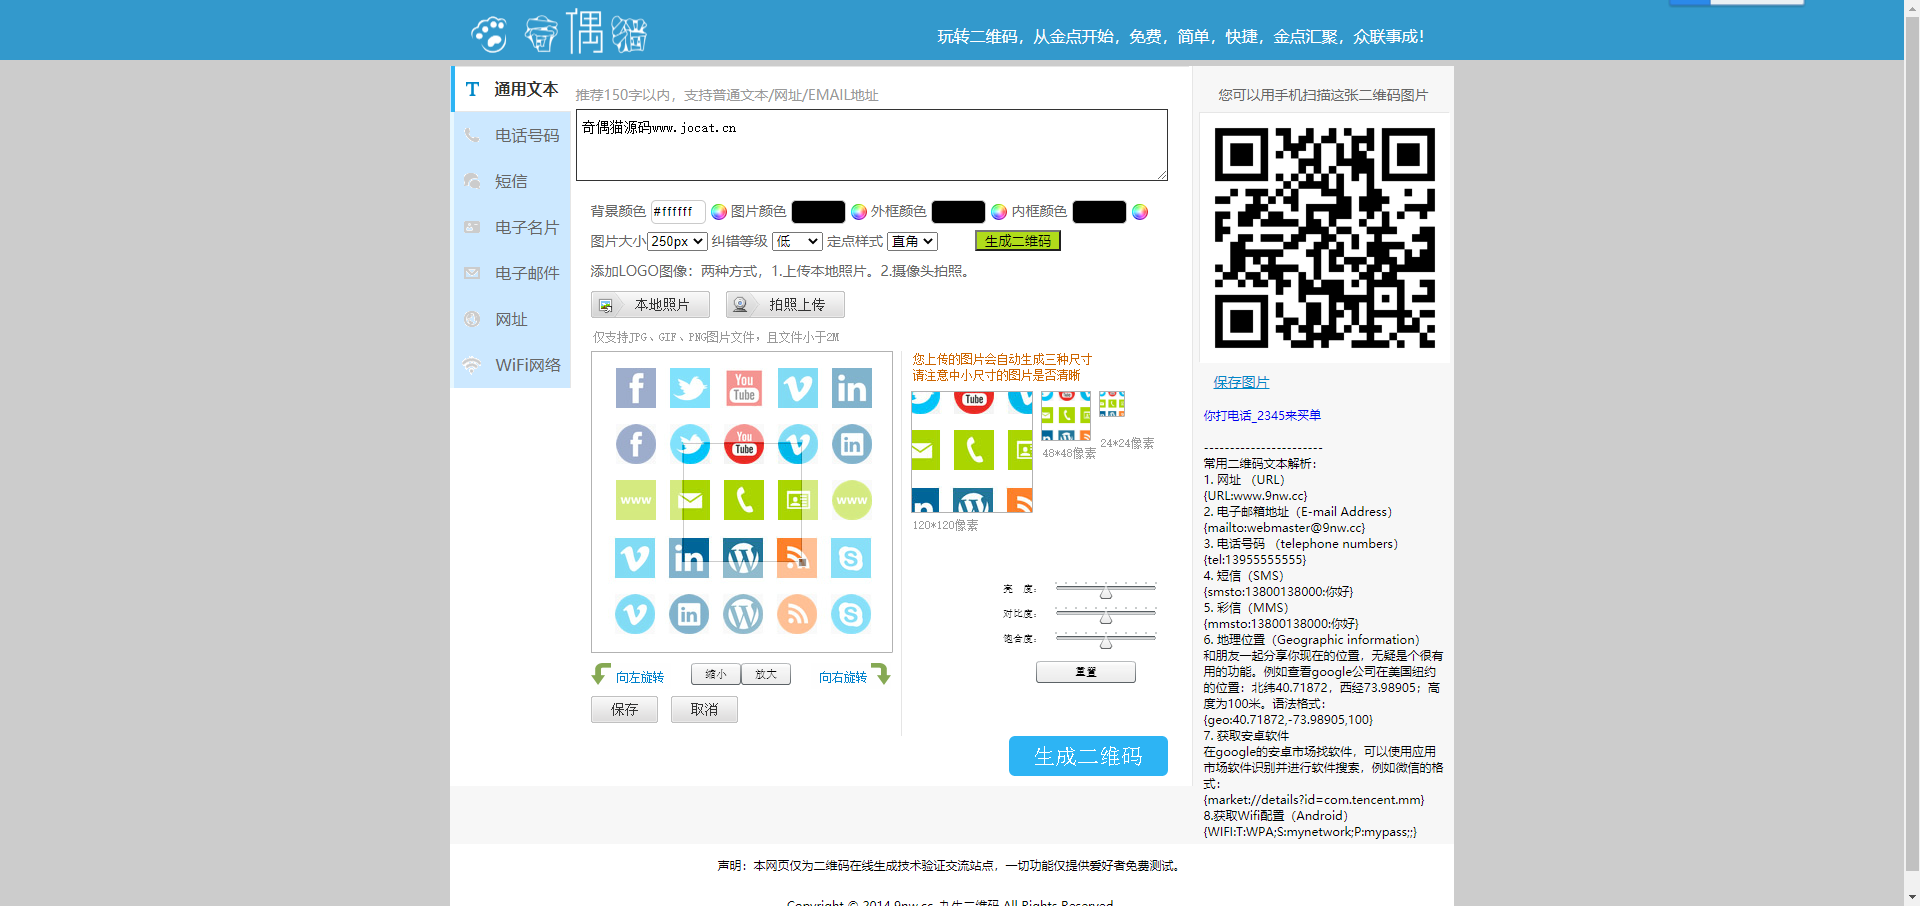Click the 对比度 contrast slider handle
Viewport: 1920px width, 906px height.
[x=1106, y=617]
